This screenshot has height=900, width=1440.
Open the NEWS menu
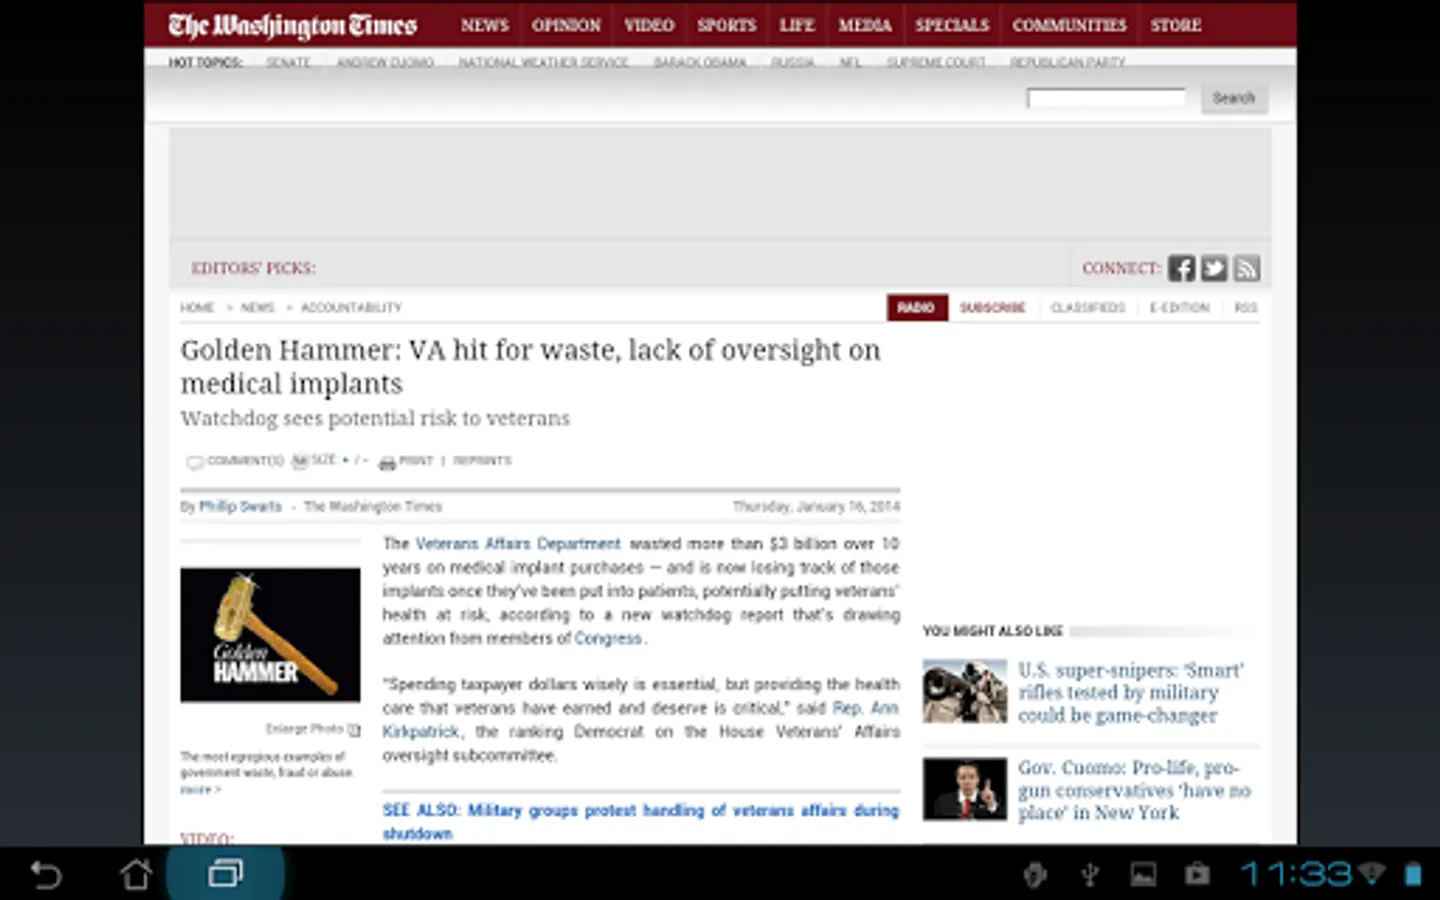(x=485, y=25)
